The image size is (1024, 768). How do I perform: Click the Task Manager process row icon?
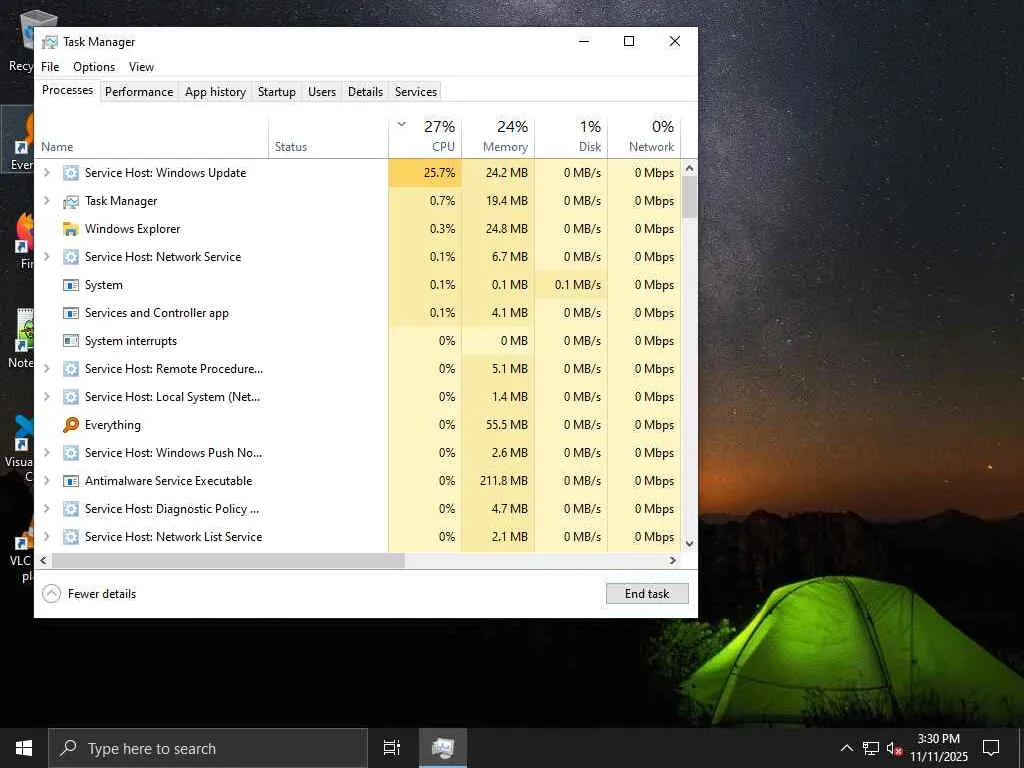click(71, 201)
